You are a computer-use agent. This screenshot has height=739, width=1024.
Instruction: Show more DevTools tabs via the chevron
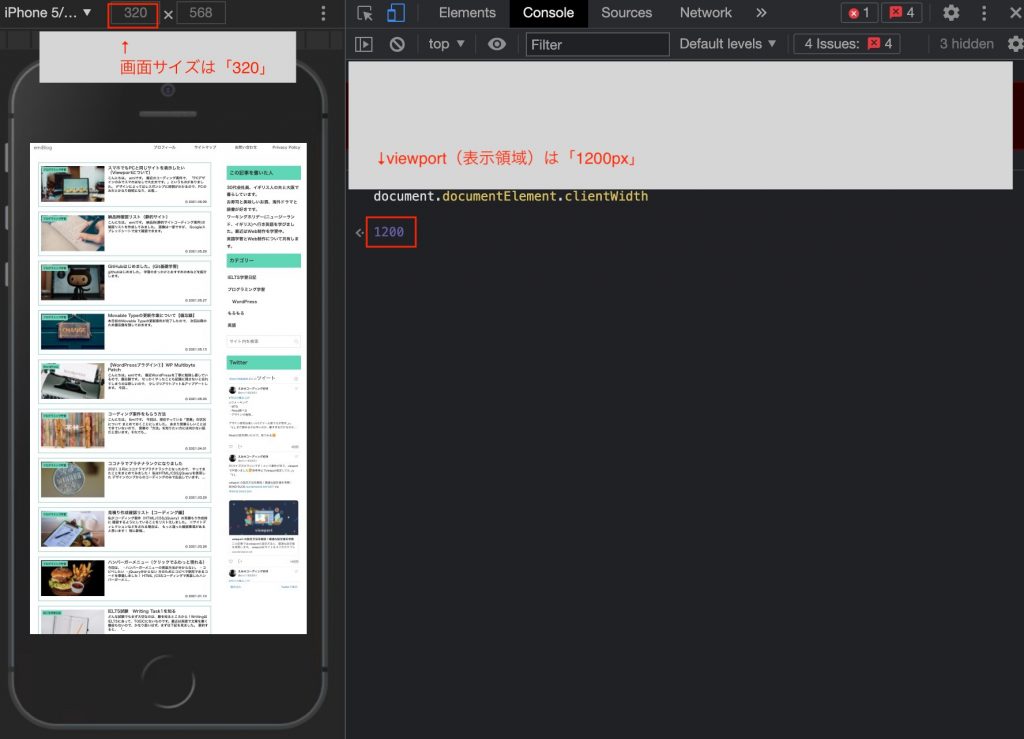tap(761, 13)
